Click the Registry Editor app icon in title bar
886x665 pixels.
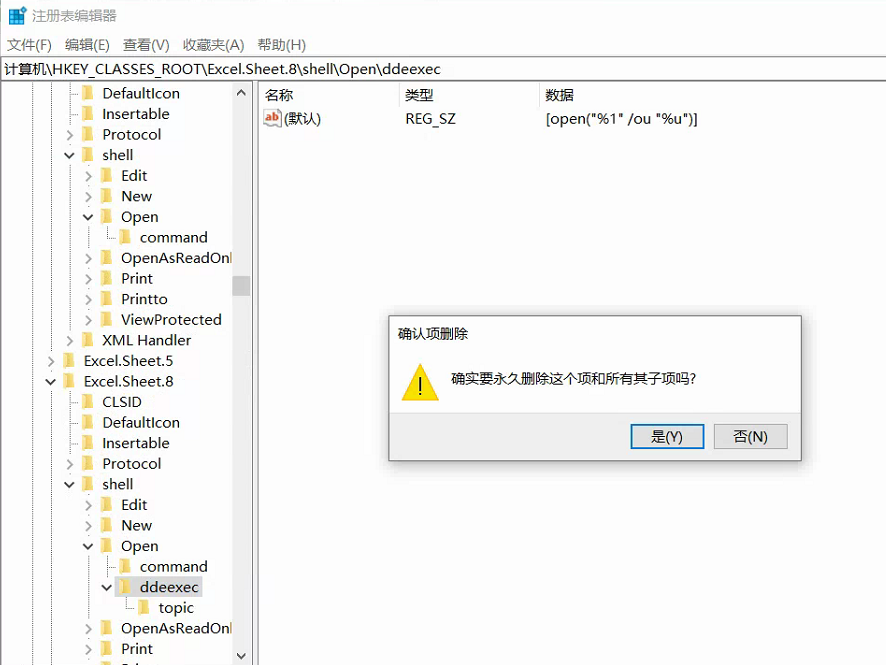(18, 15)
